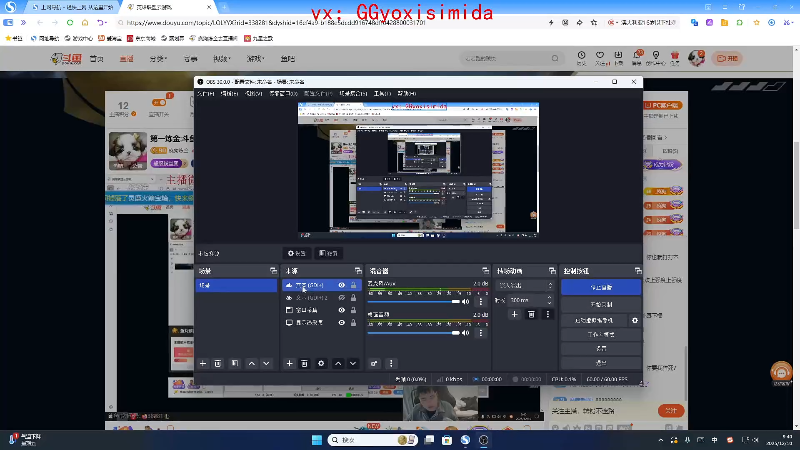Open OBS Settings button in Controls

tap(601, 348)
